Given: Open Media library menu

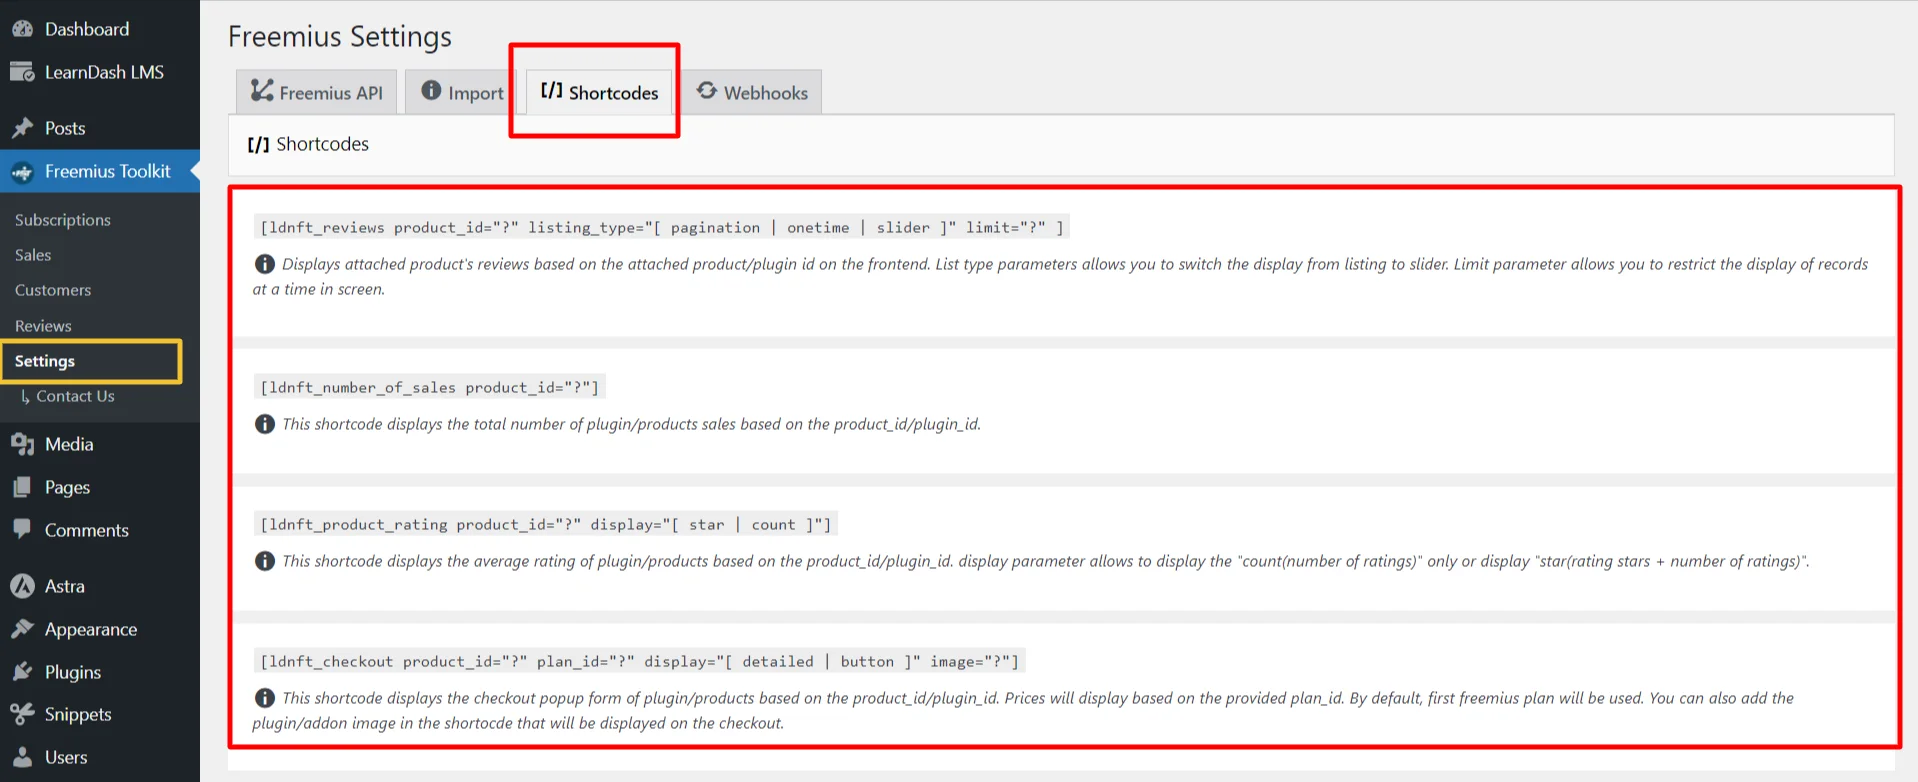Looking at the screenshot, I should pos(69,444).
